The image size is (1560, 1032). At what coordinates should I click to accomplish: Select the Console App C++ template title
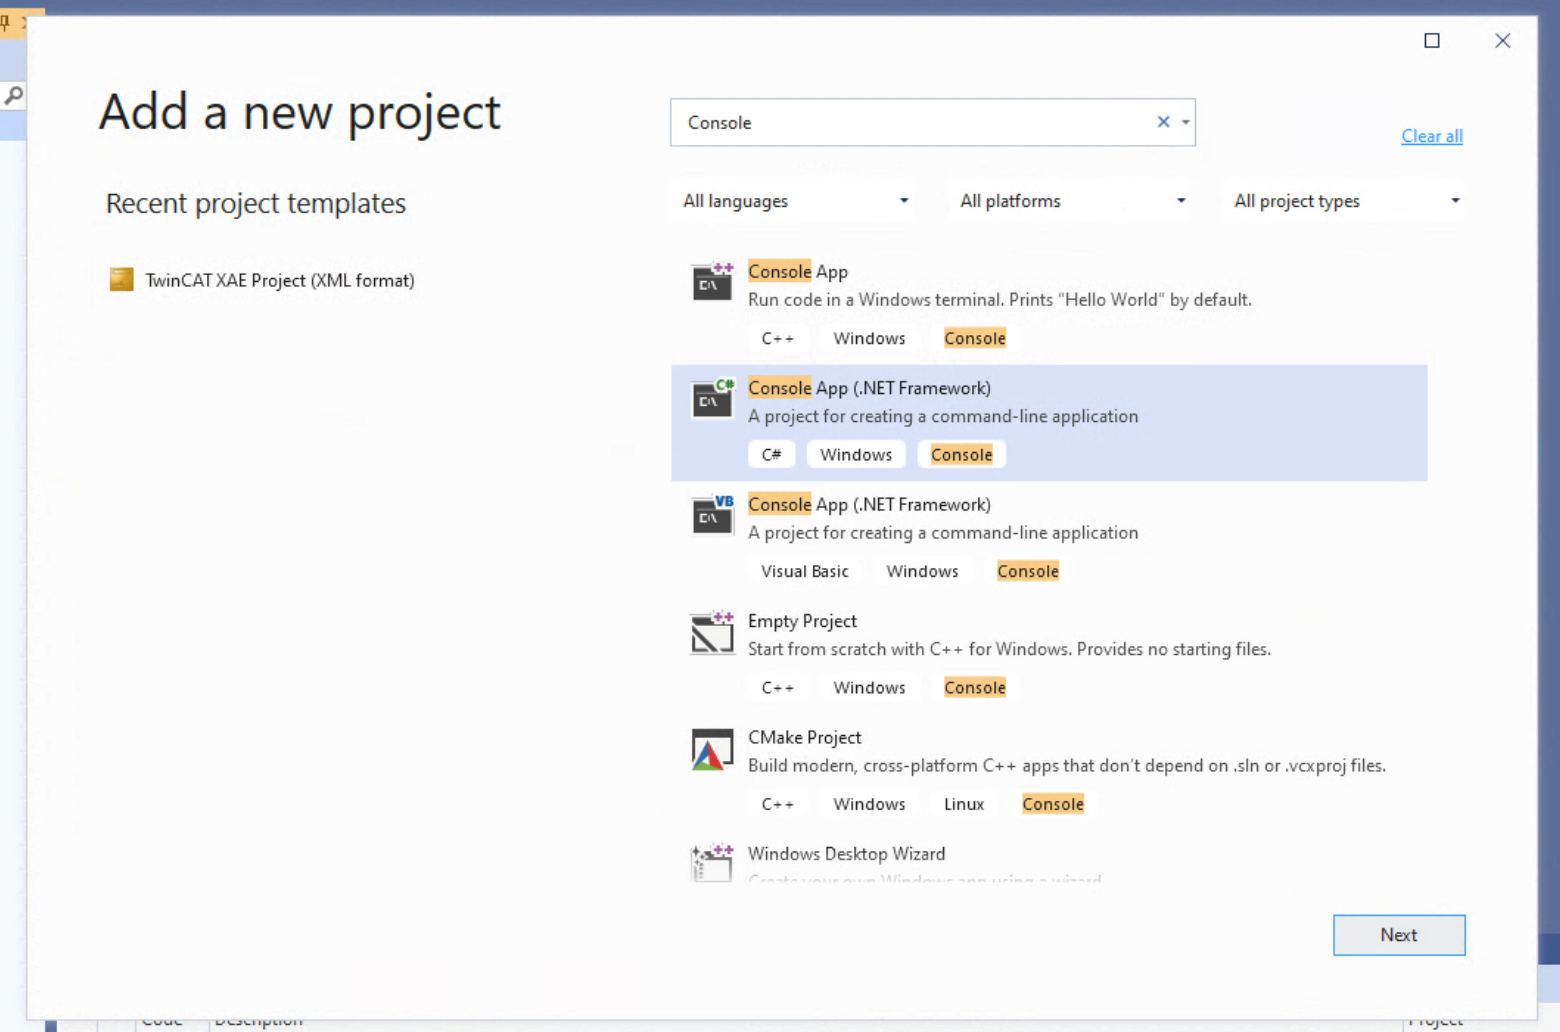point(798,272)
